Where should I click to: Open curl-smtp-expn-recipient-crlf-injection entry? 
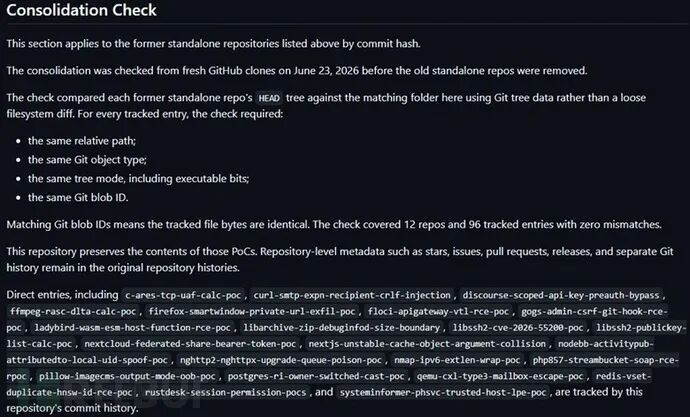pos(352,295)
